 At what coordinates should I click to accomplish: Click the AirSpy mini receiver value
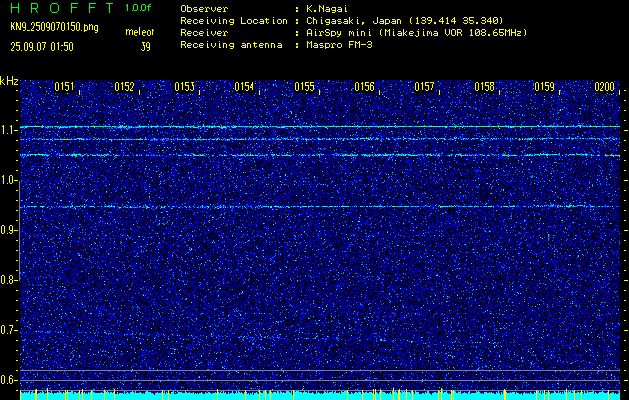point(416,33)
